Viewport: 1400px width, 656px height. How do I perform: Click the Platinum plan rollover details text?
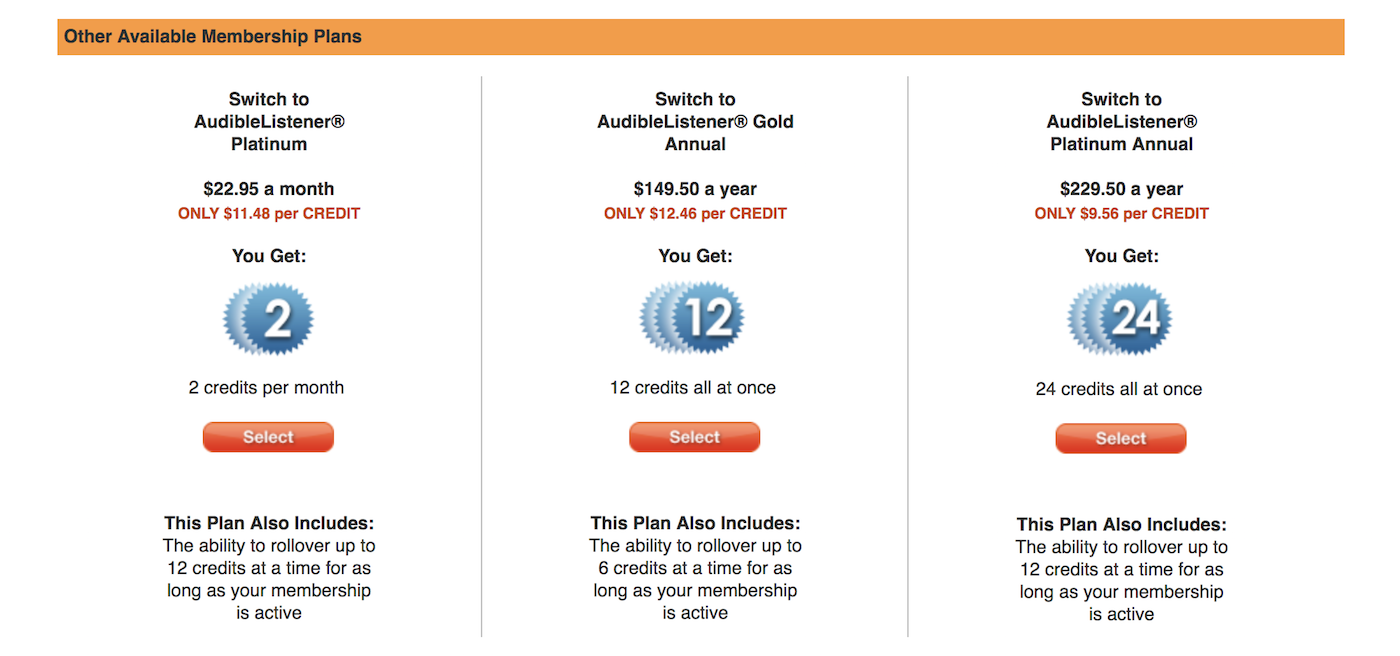click(x=268, y=568)
